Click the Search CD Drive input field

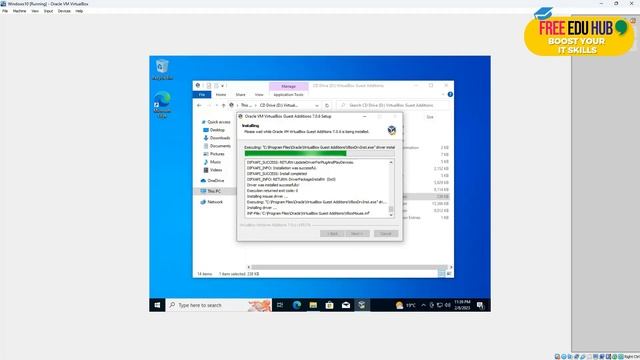pos(394,105)
